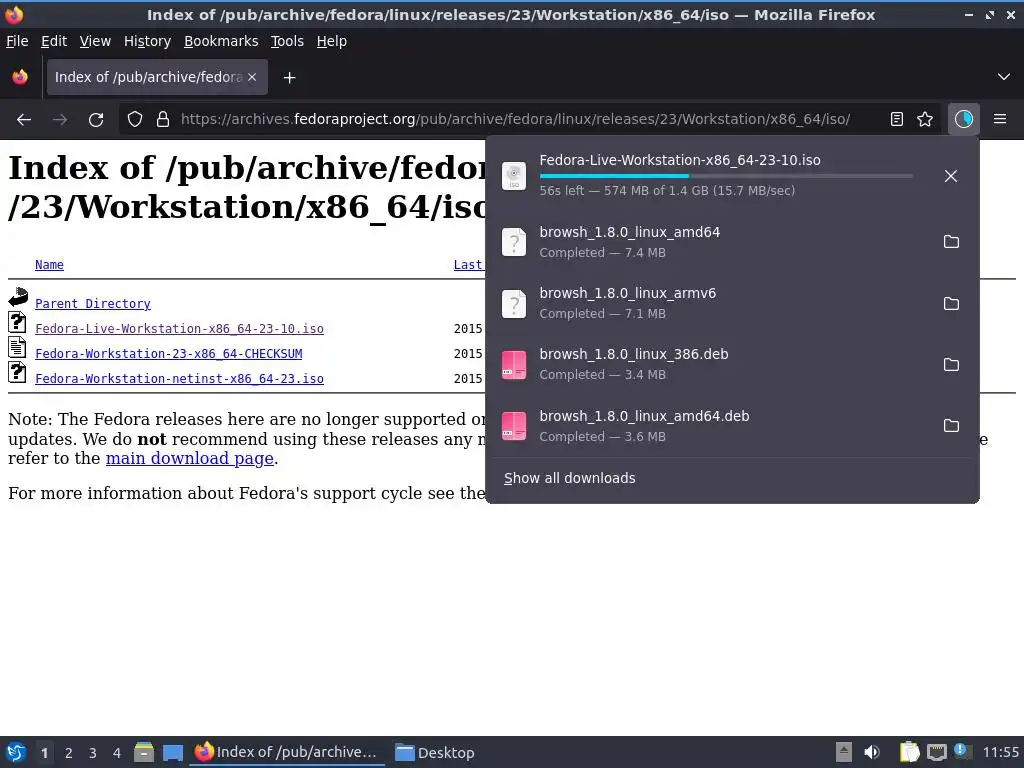Open the Bookmarks menu
The image size is (1024, 768).
click(221, 41)
